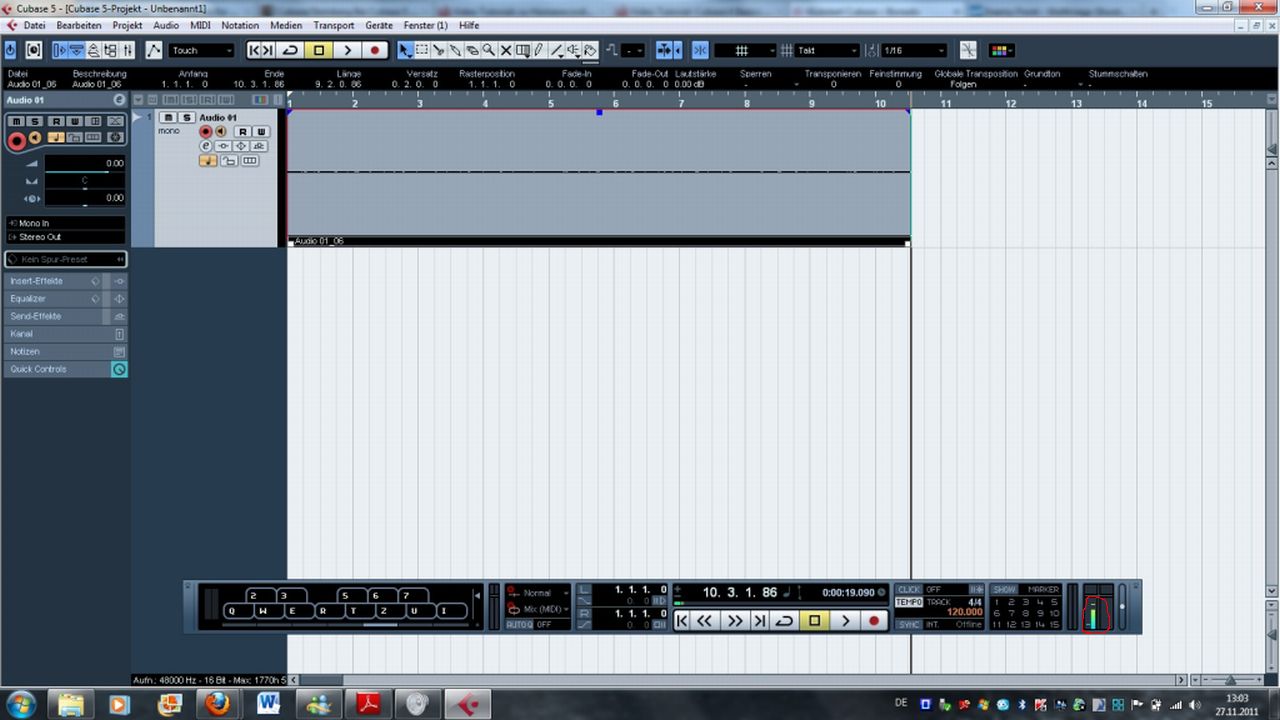Viewport: 1280px width, 720px height.
Task: Toggle CLICK metronome on transport panel
Action: click(x=908, y=590)
